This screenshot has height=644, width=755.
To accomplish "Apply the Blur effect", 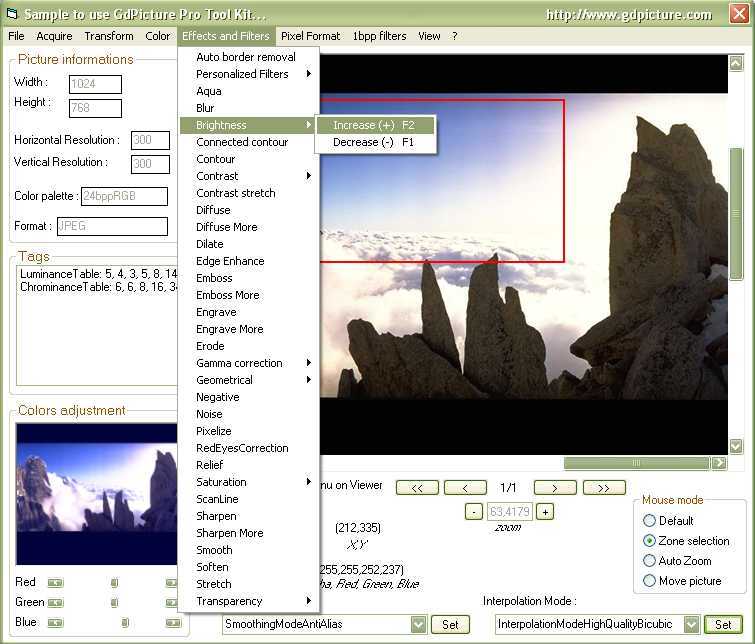I will (x=249, y=108).
